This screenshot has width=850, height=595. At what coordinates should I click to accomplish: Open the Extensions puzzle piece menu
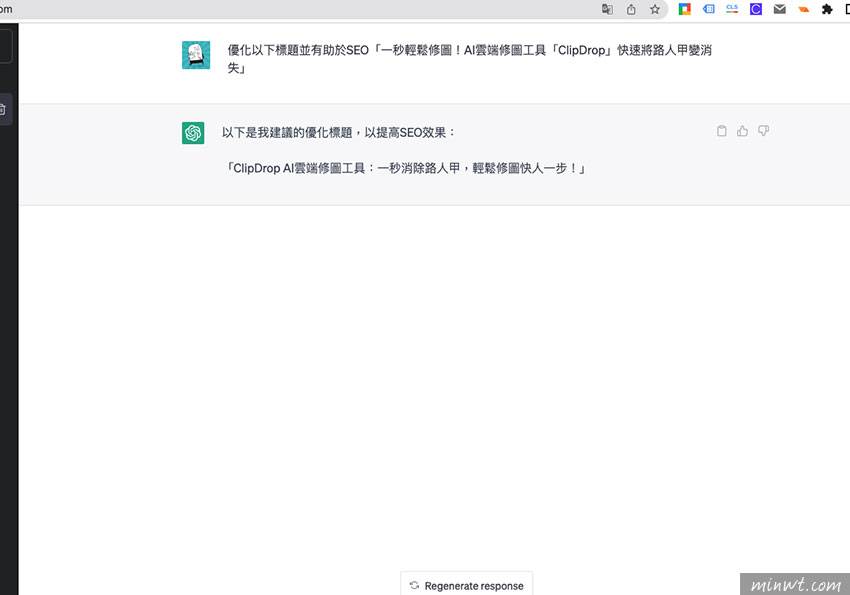(x=827, y=9)
